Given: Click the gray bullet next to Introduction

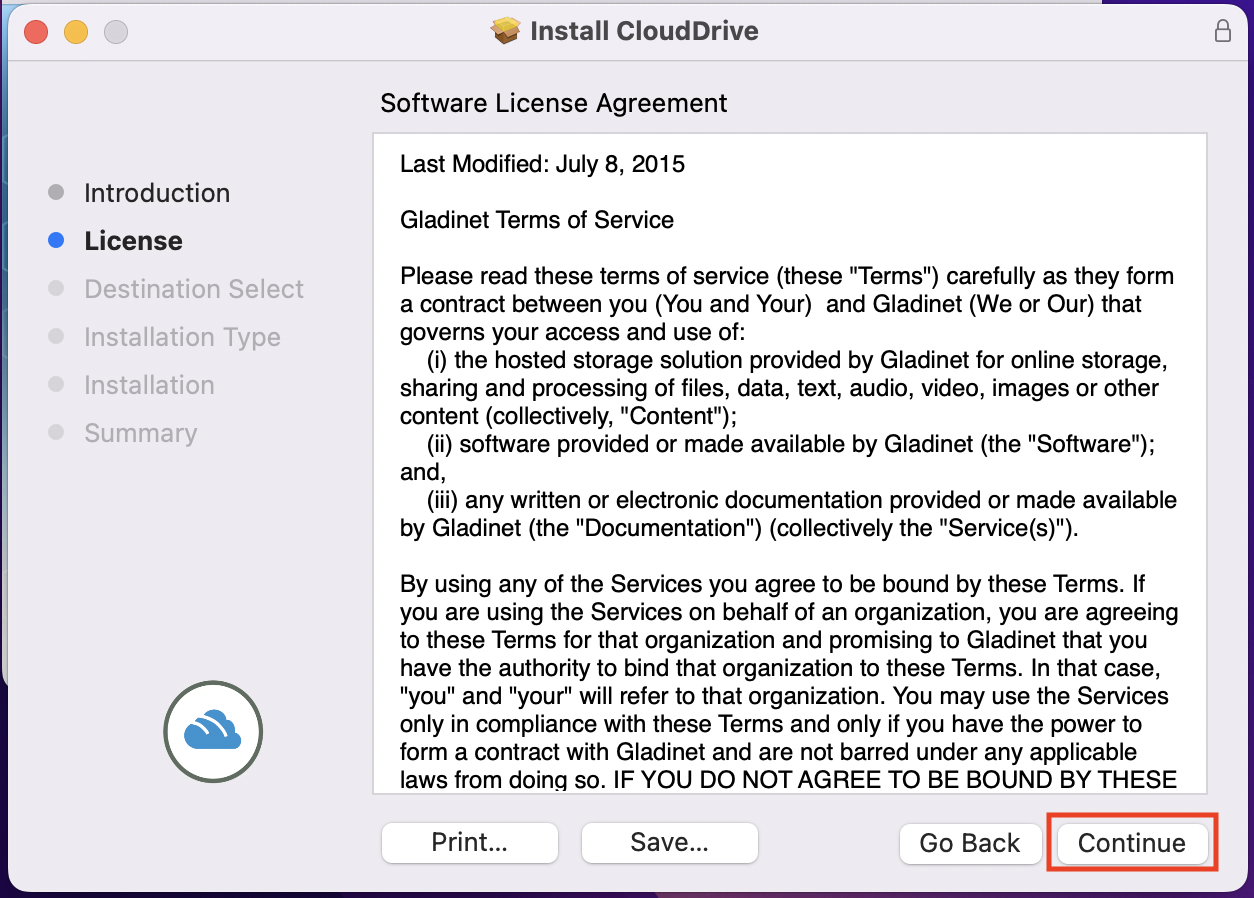Looking at the screenshot, I should pos(56,192).
